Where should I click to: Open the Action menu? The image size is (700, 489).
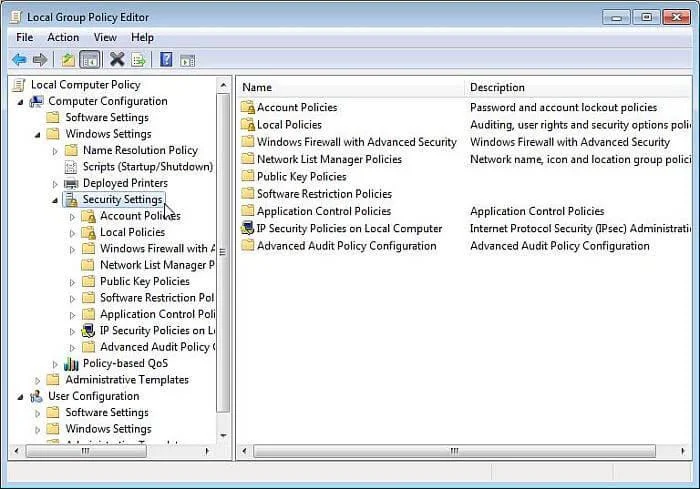[x=63, y=38]
